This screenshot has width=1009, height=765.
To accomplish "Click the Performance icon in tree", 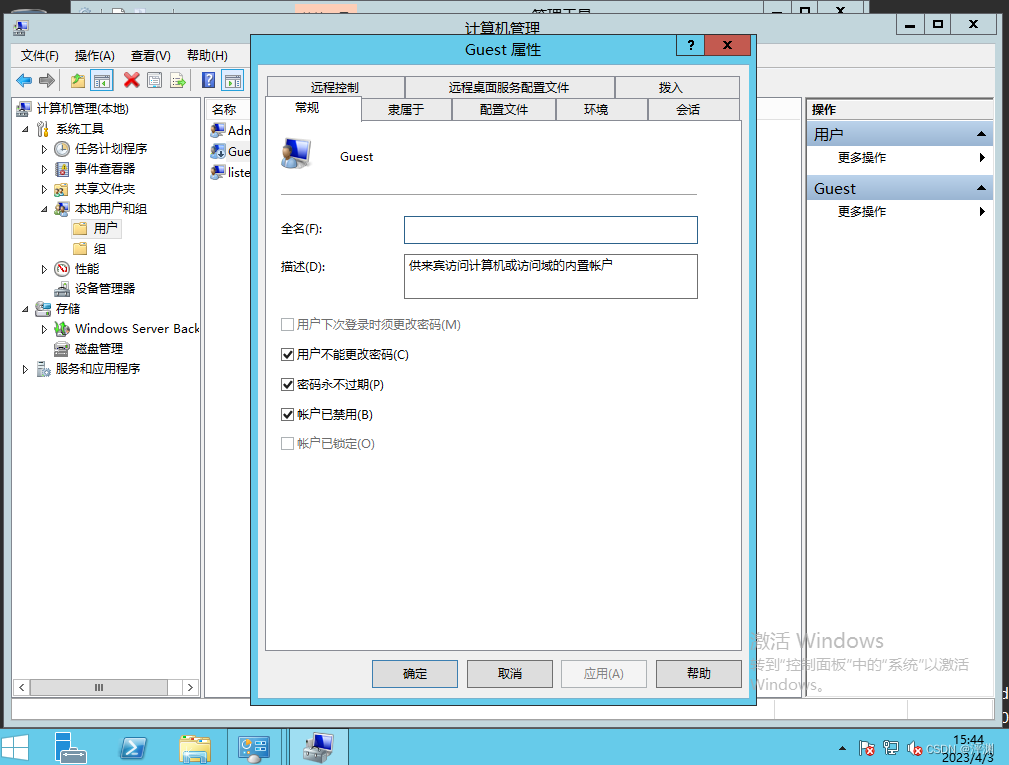I will pyautogui.click(x=62, y=269).
